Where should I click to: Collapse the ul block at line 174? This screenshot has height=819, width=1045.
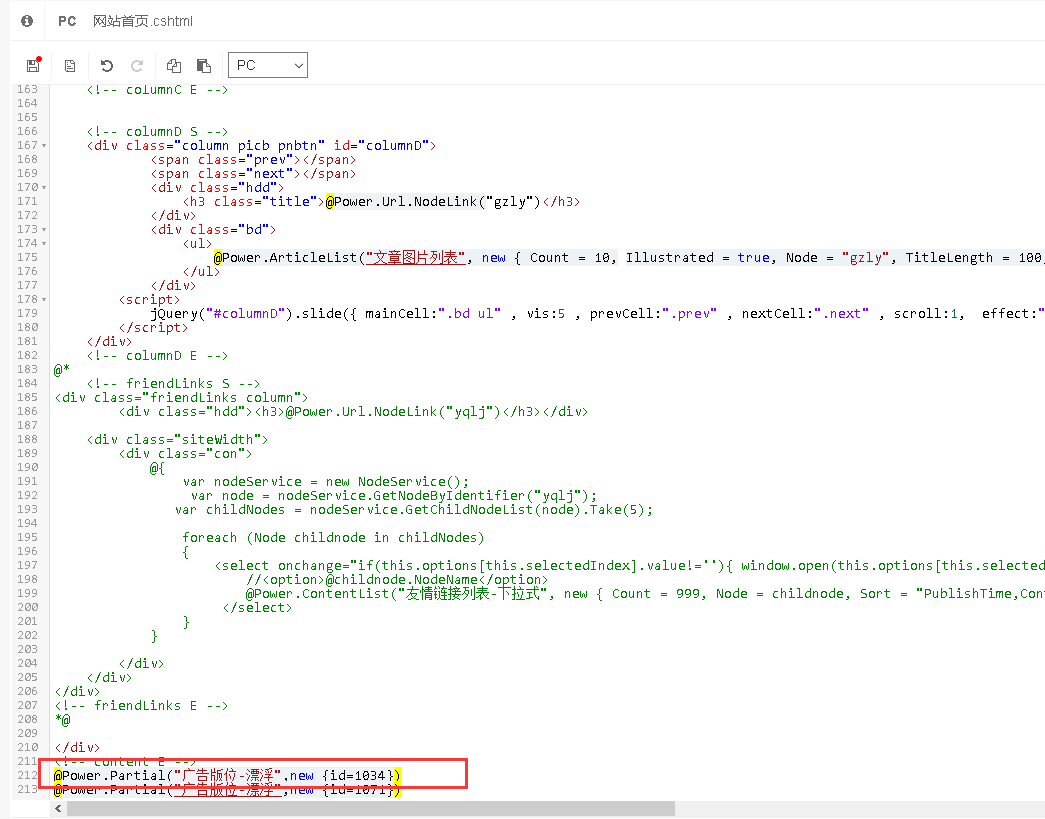45,244
